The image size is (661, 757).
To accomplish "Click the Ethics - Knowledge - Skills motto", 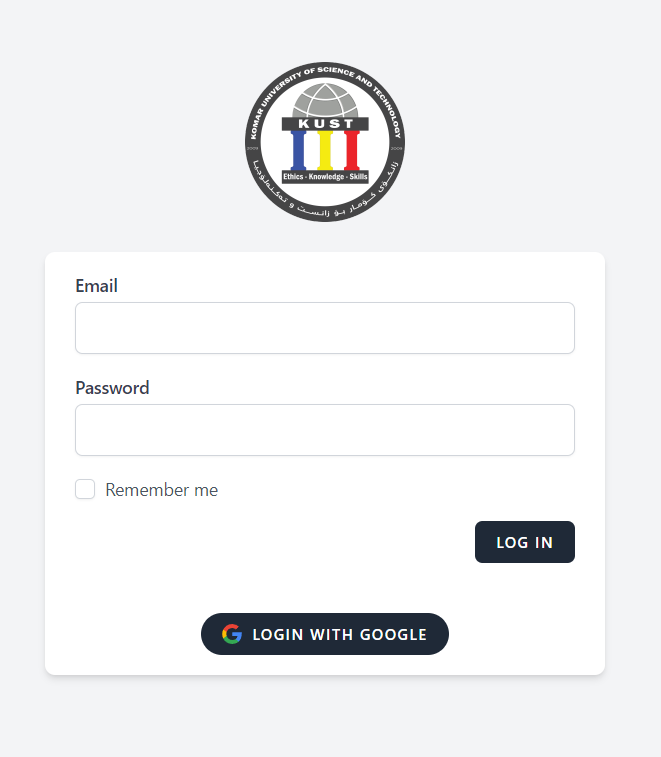I will click(x=325, y=177).
